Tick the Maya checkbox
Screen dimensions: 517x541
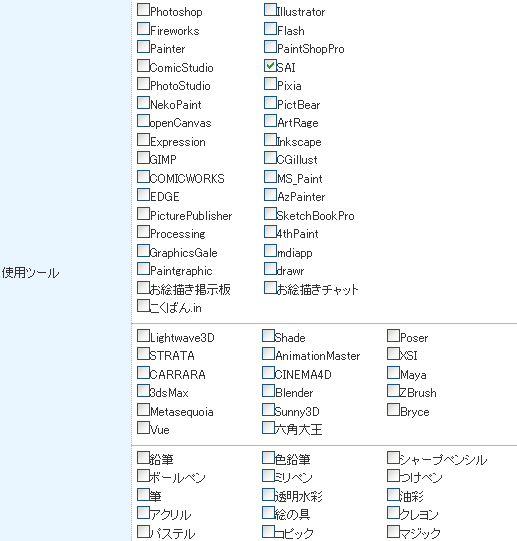[393, 372]
